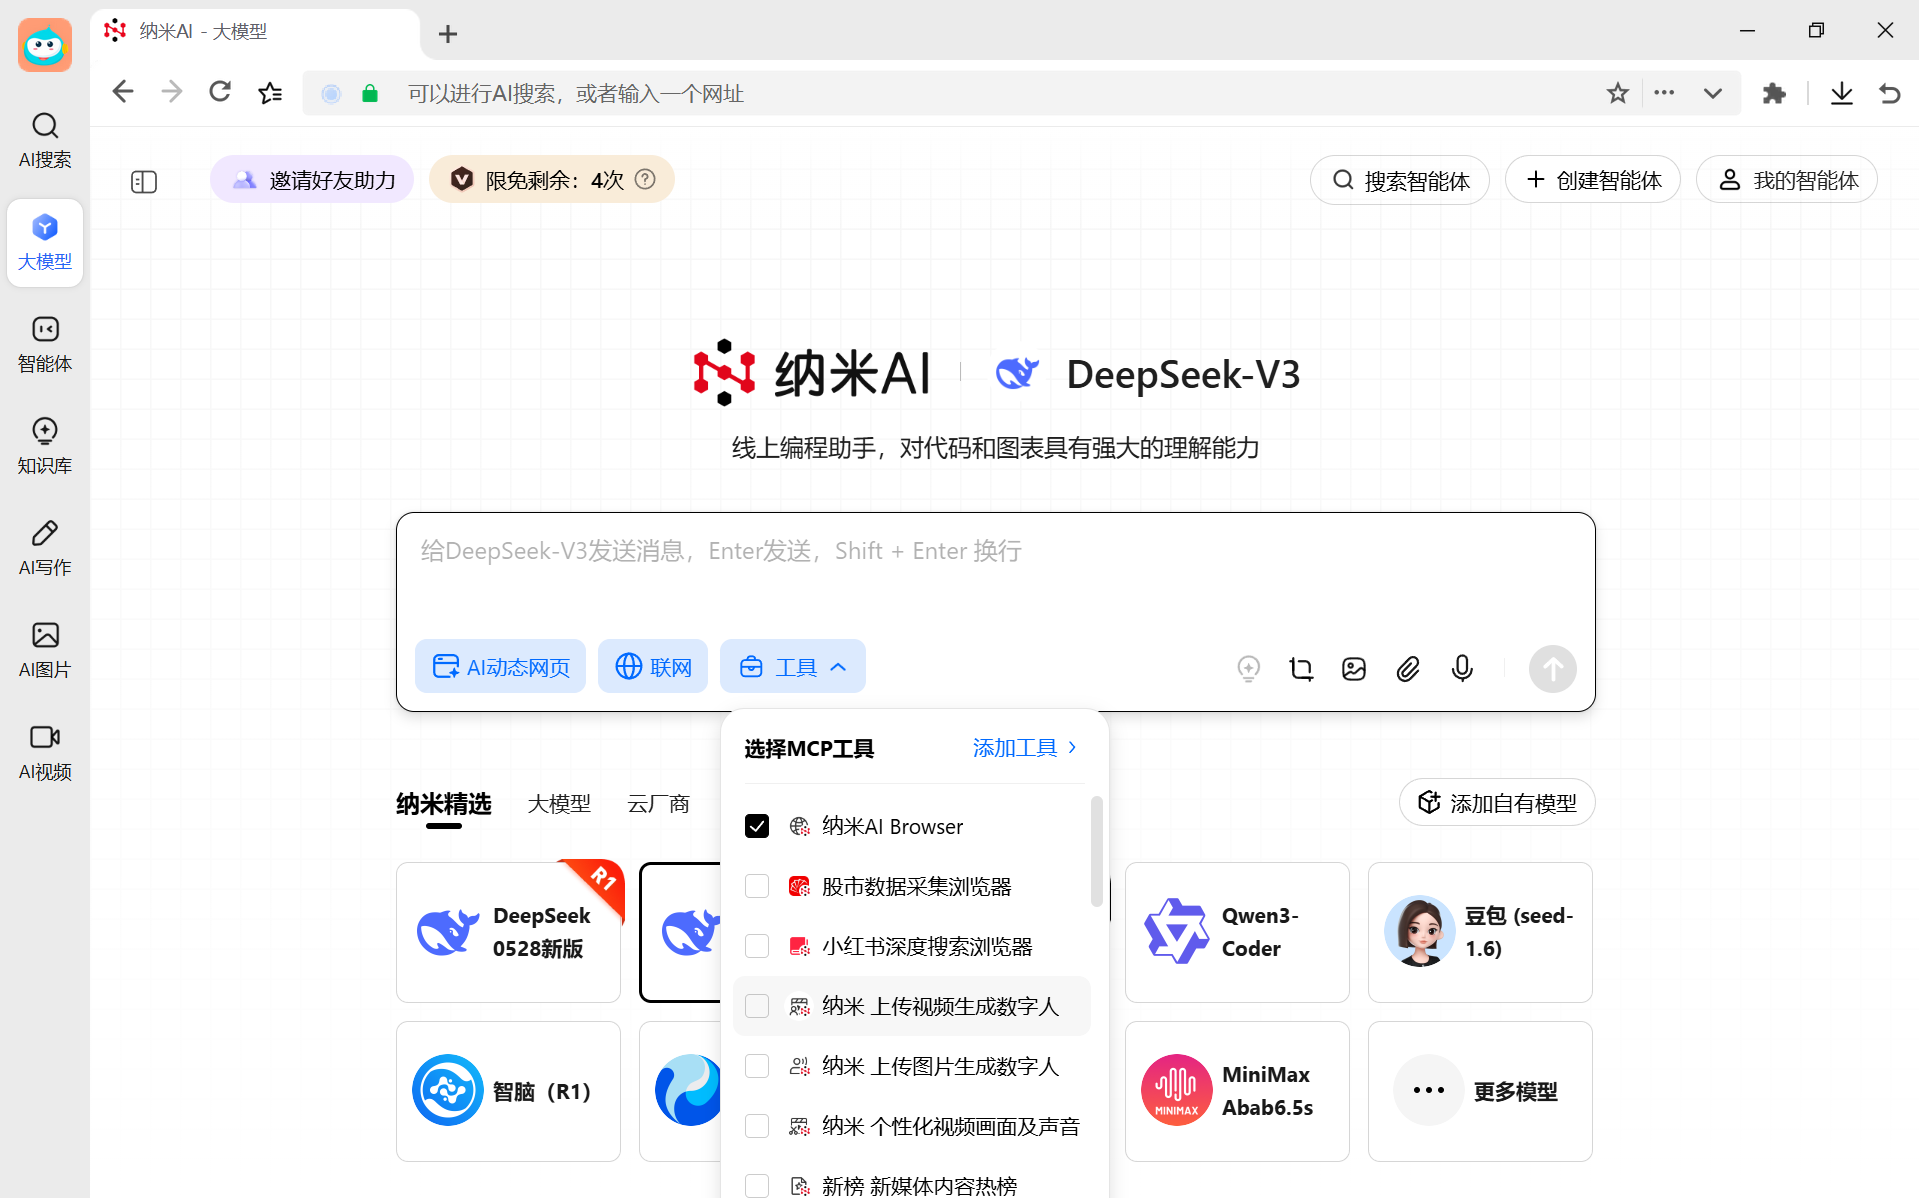
Task: Select the 大模型 sidebar item
Action: coord(45,242)
